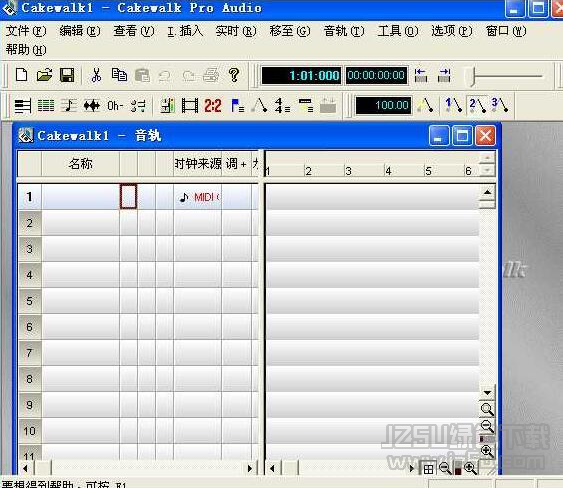Open the 帮助(H) menu
Image resolution: width=563 pixels, height=488 pixels.
[26, 50]
